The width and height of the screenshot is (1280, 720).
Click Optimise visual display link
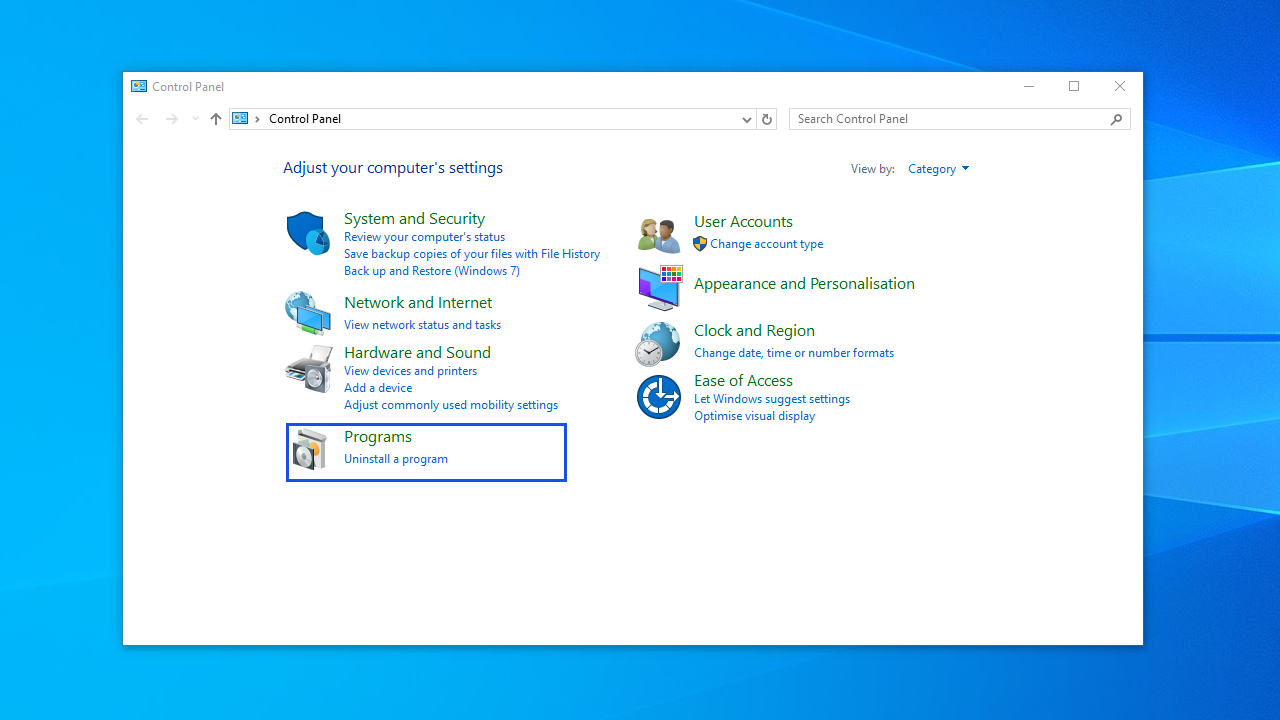click(754, 416)
